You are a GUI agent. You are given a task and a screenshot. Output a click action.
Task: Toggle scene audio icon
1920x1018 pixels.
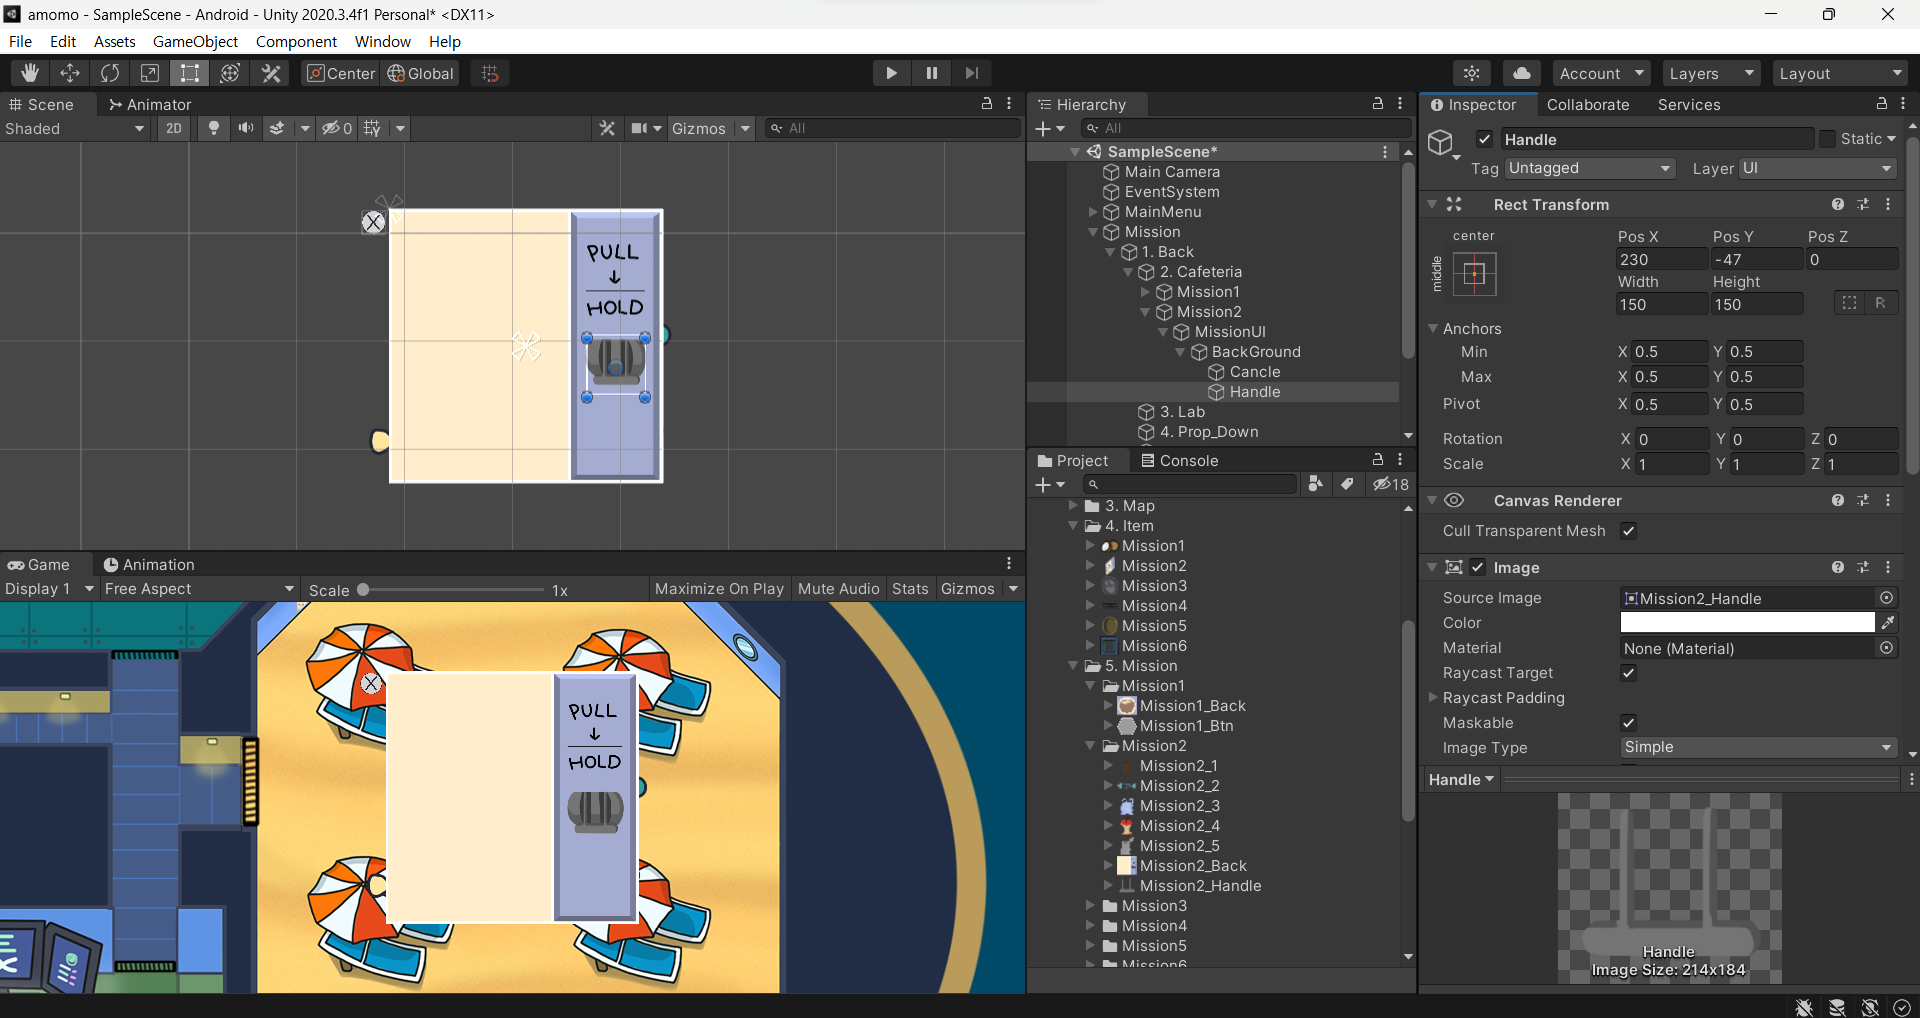(x=245, y=128)
